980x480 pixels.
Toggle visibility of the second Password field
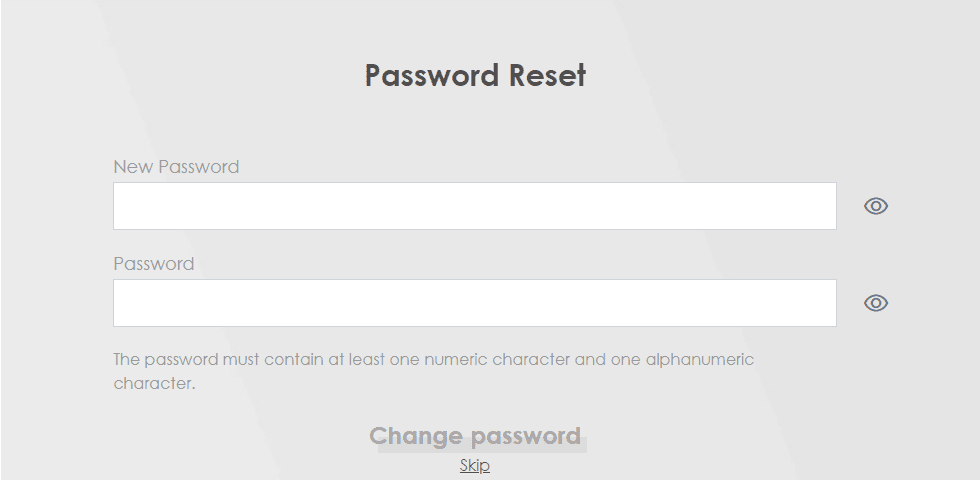point(876,303)
